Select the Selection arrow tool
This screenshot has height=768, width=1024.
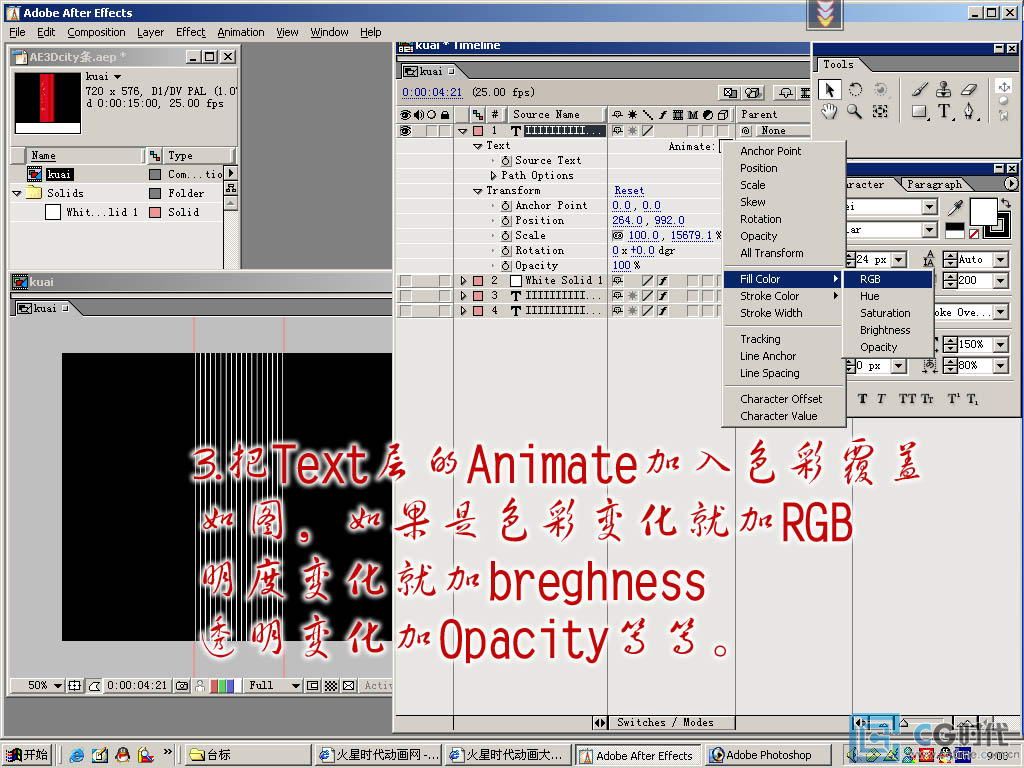pos(829,89)
